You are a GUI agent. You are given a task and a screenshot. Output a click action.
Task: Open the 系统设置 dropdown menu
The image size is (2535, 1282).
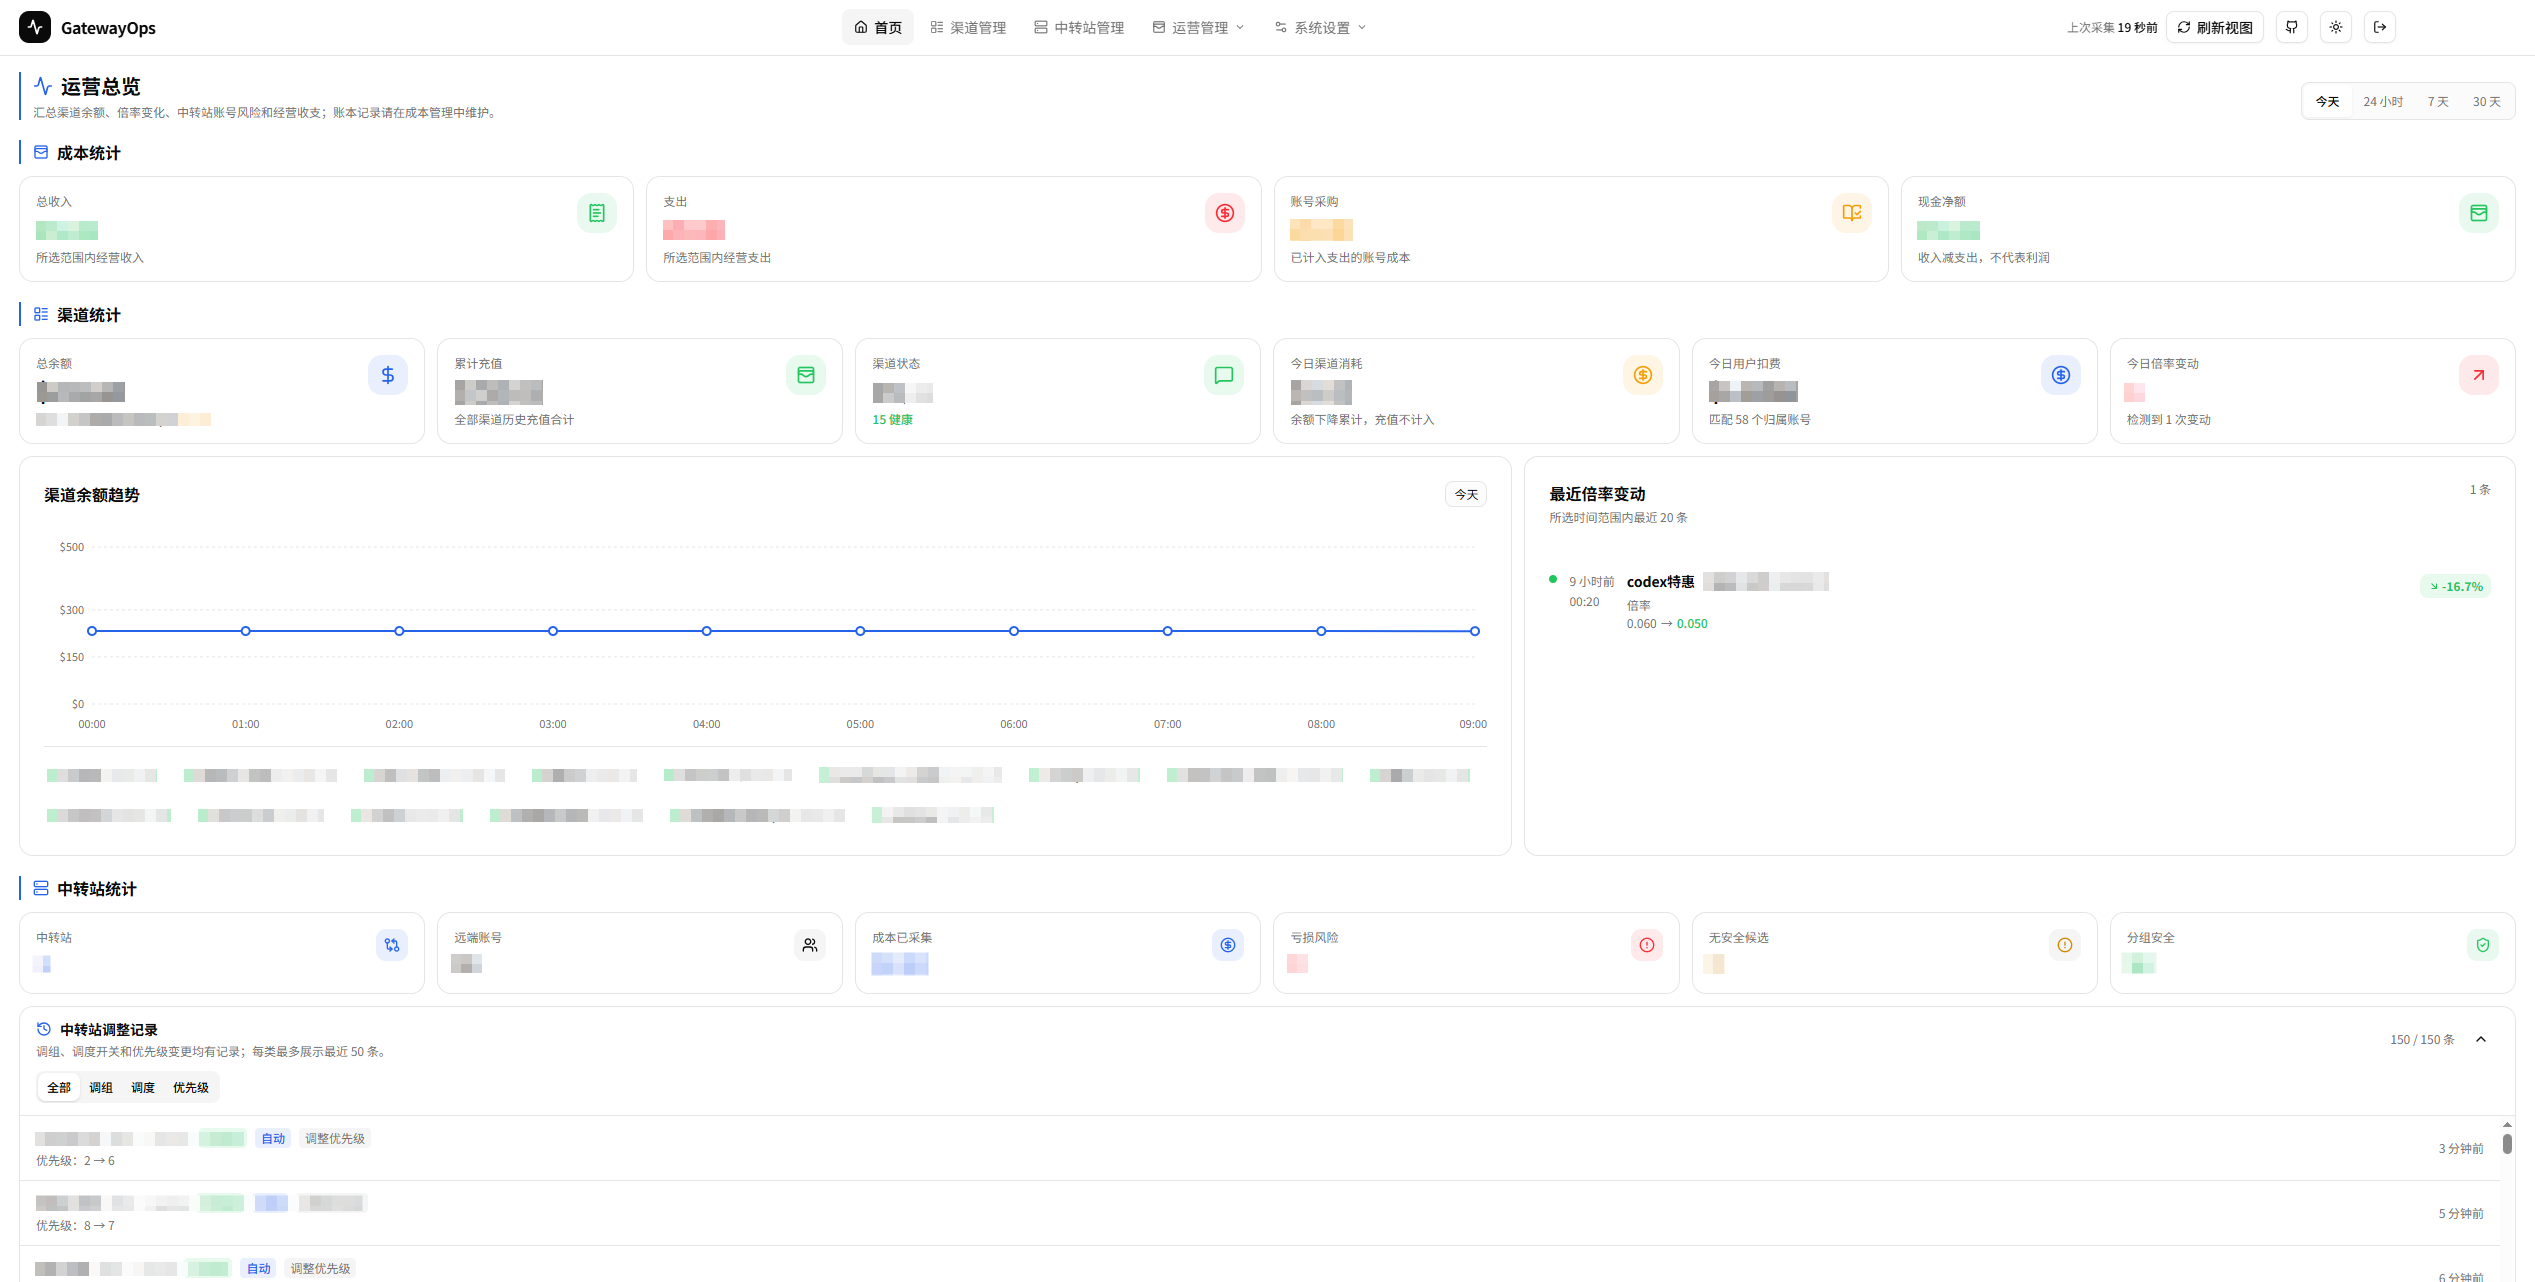pos(1320,27)
